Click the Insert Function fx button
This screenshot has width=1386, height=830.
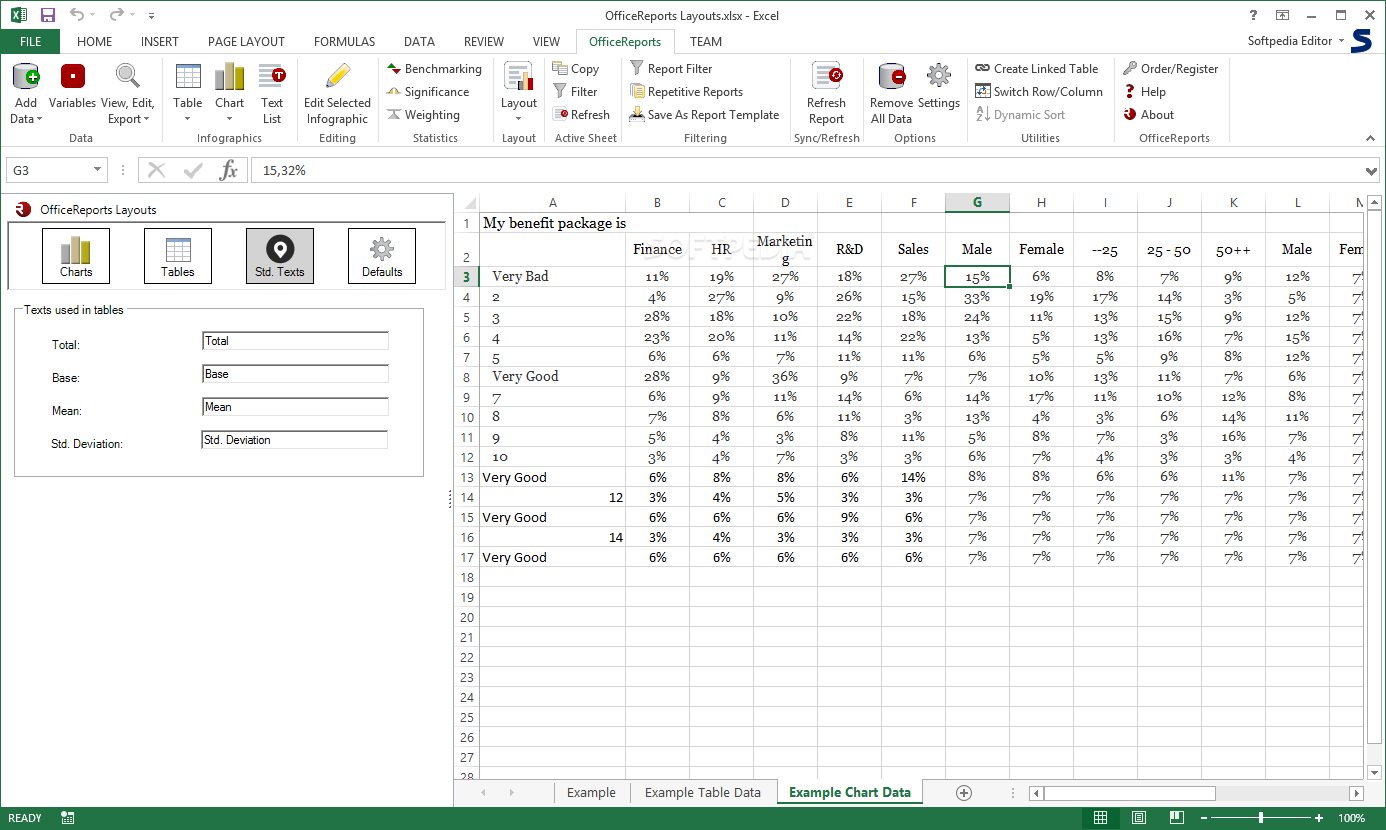click(x=229, y=170)
